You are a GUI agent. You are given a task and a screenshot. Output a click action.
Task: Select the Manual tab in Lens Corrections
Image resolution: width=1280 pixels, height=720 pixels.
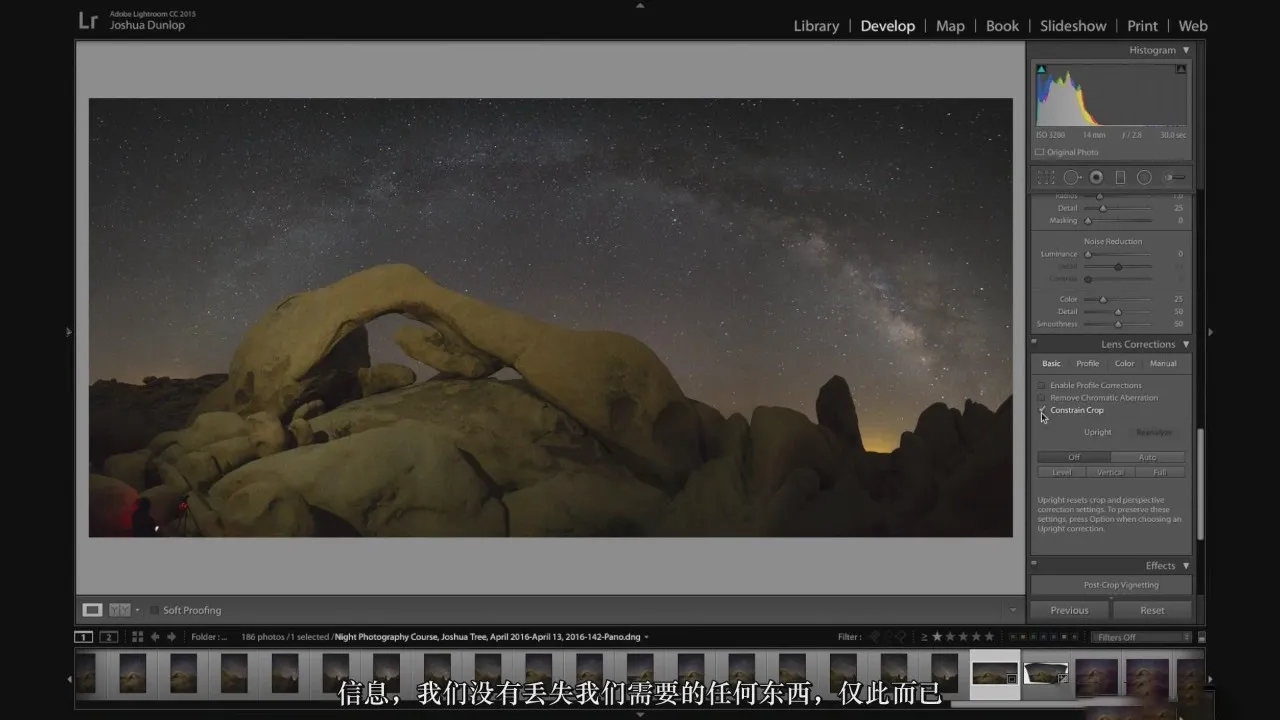[x=1163, y=363]
